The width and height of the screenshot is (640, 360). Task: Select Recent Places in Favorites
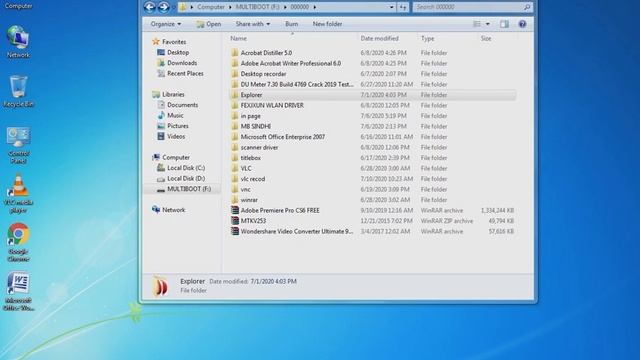point(185,73)
